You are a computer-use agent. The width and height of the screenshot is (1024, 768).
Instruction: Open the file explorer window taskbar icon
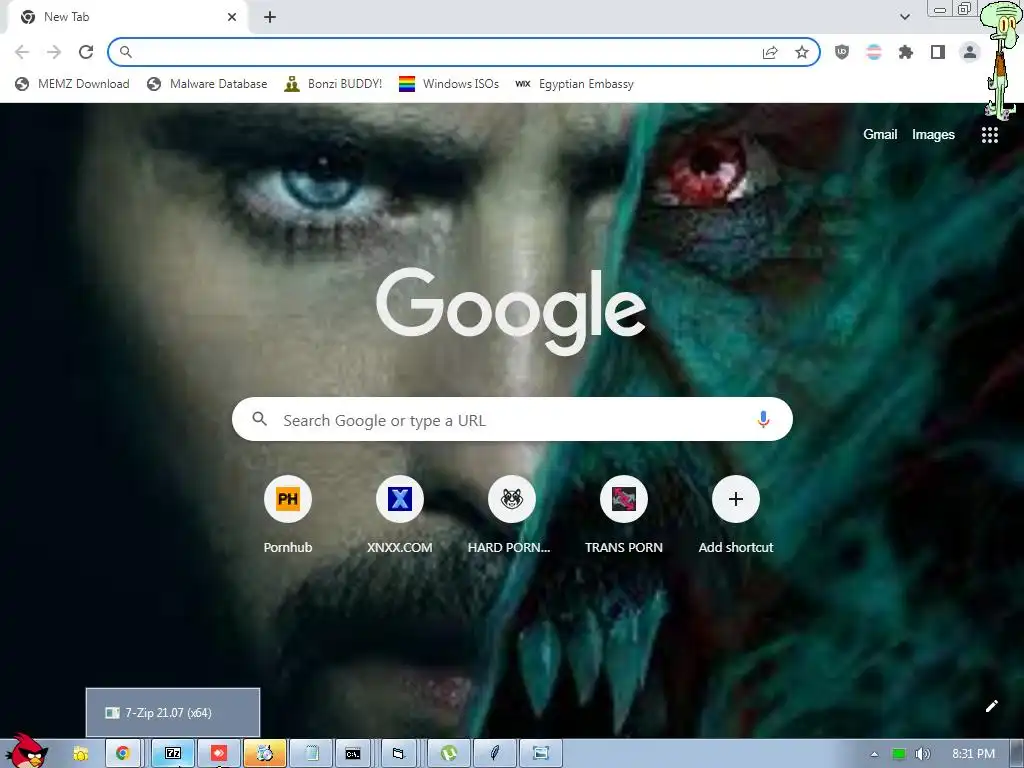click(x=398, y=754)
